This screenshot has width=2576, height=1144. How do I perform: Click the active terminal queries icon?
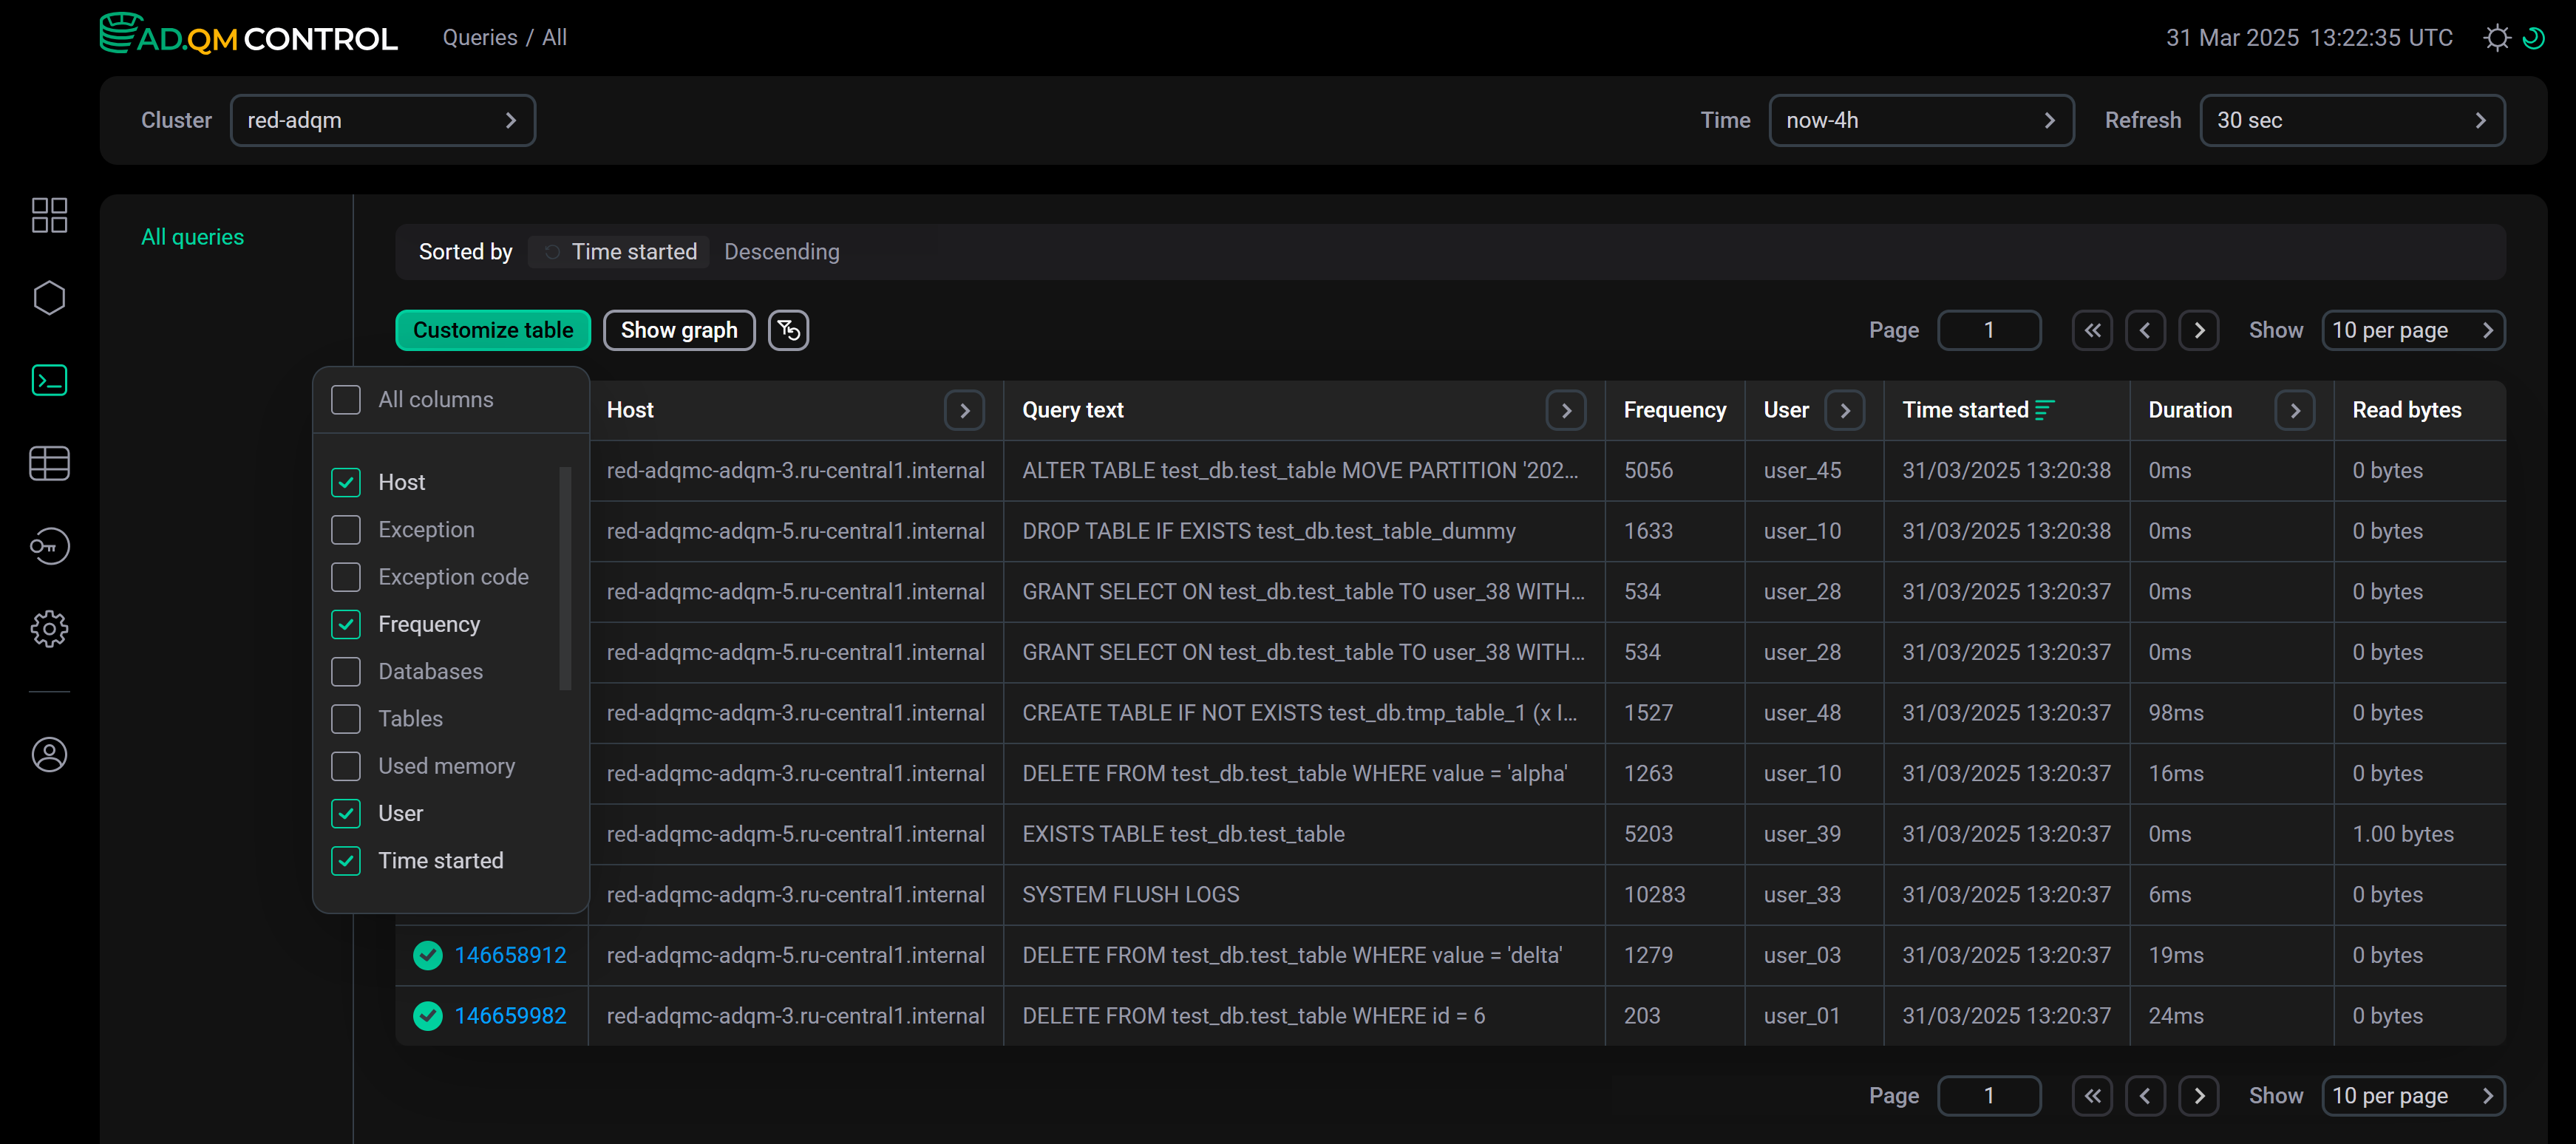[49, 380]
